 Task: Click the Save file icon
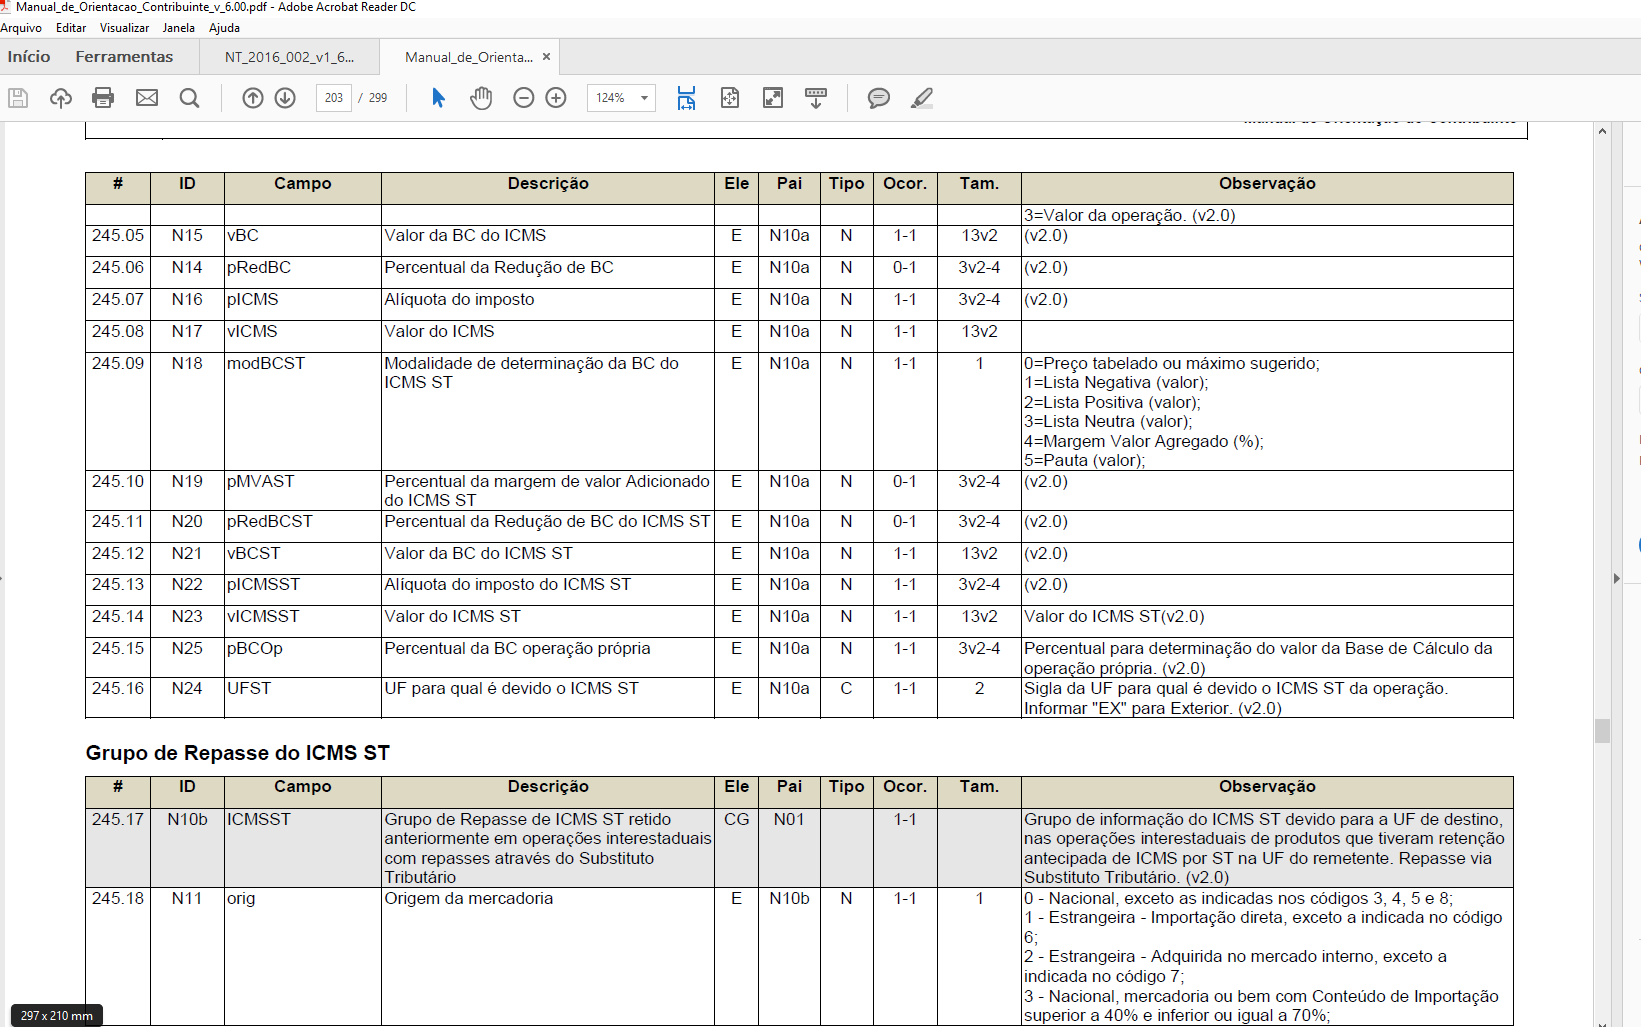(x=18, y=98)
